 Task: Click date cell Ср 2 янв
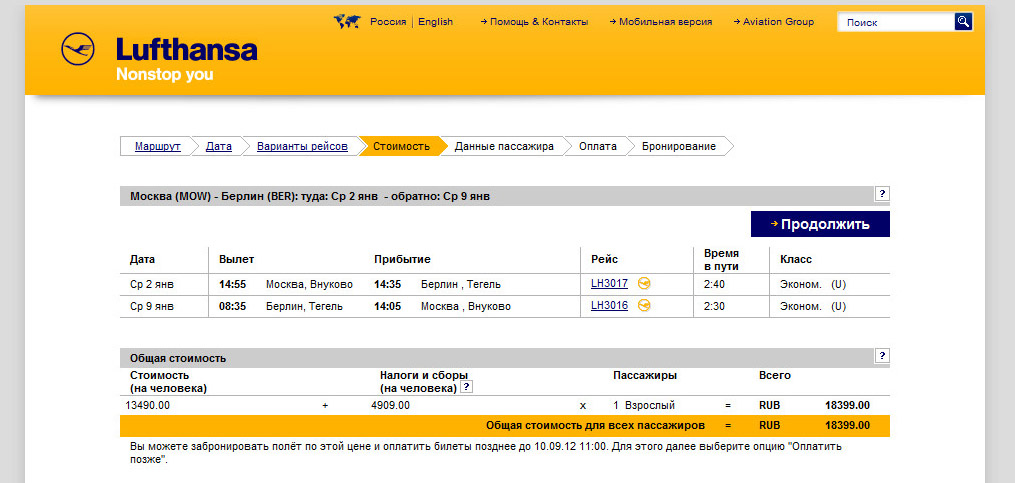(x=152, y=284)
